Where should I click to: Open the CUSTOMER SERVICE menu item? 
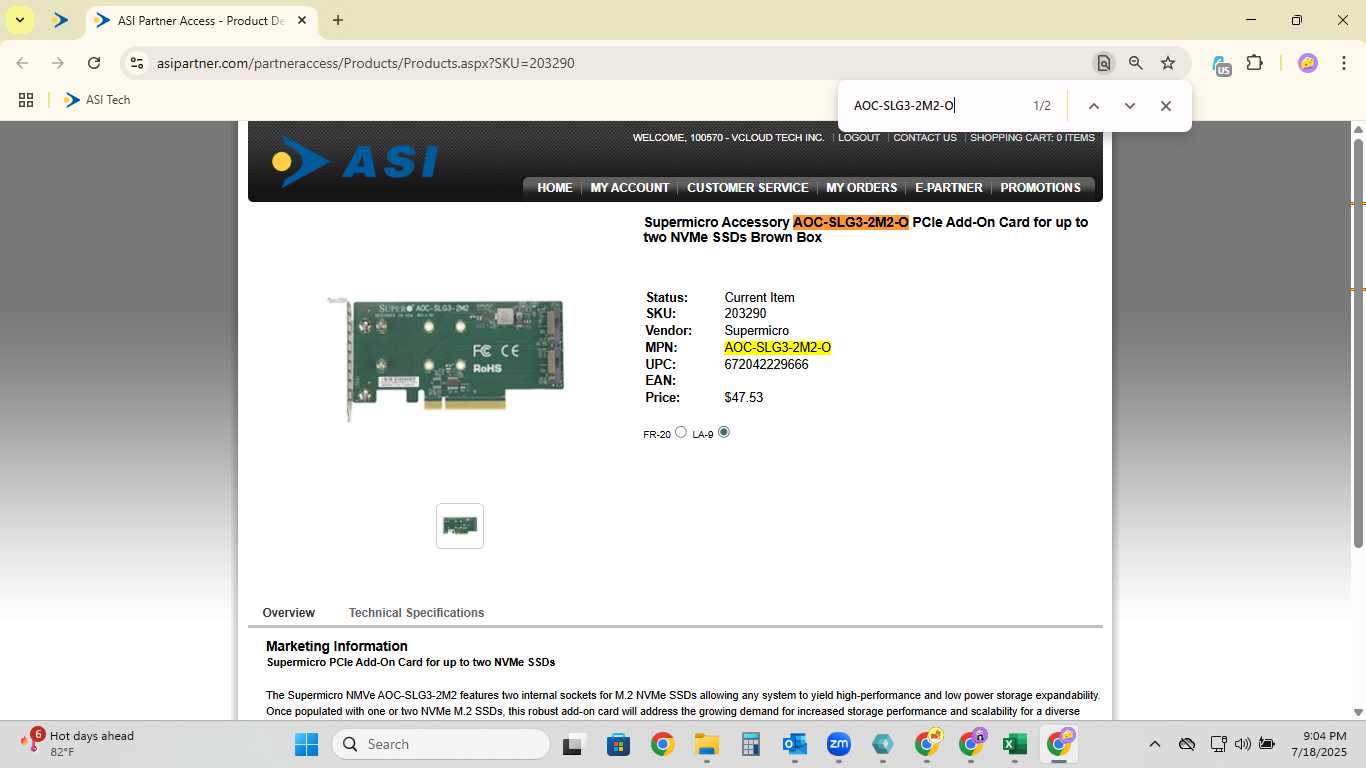click(748, 188)
